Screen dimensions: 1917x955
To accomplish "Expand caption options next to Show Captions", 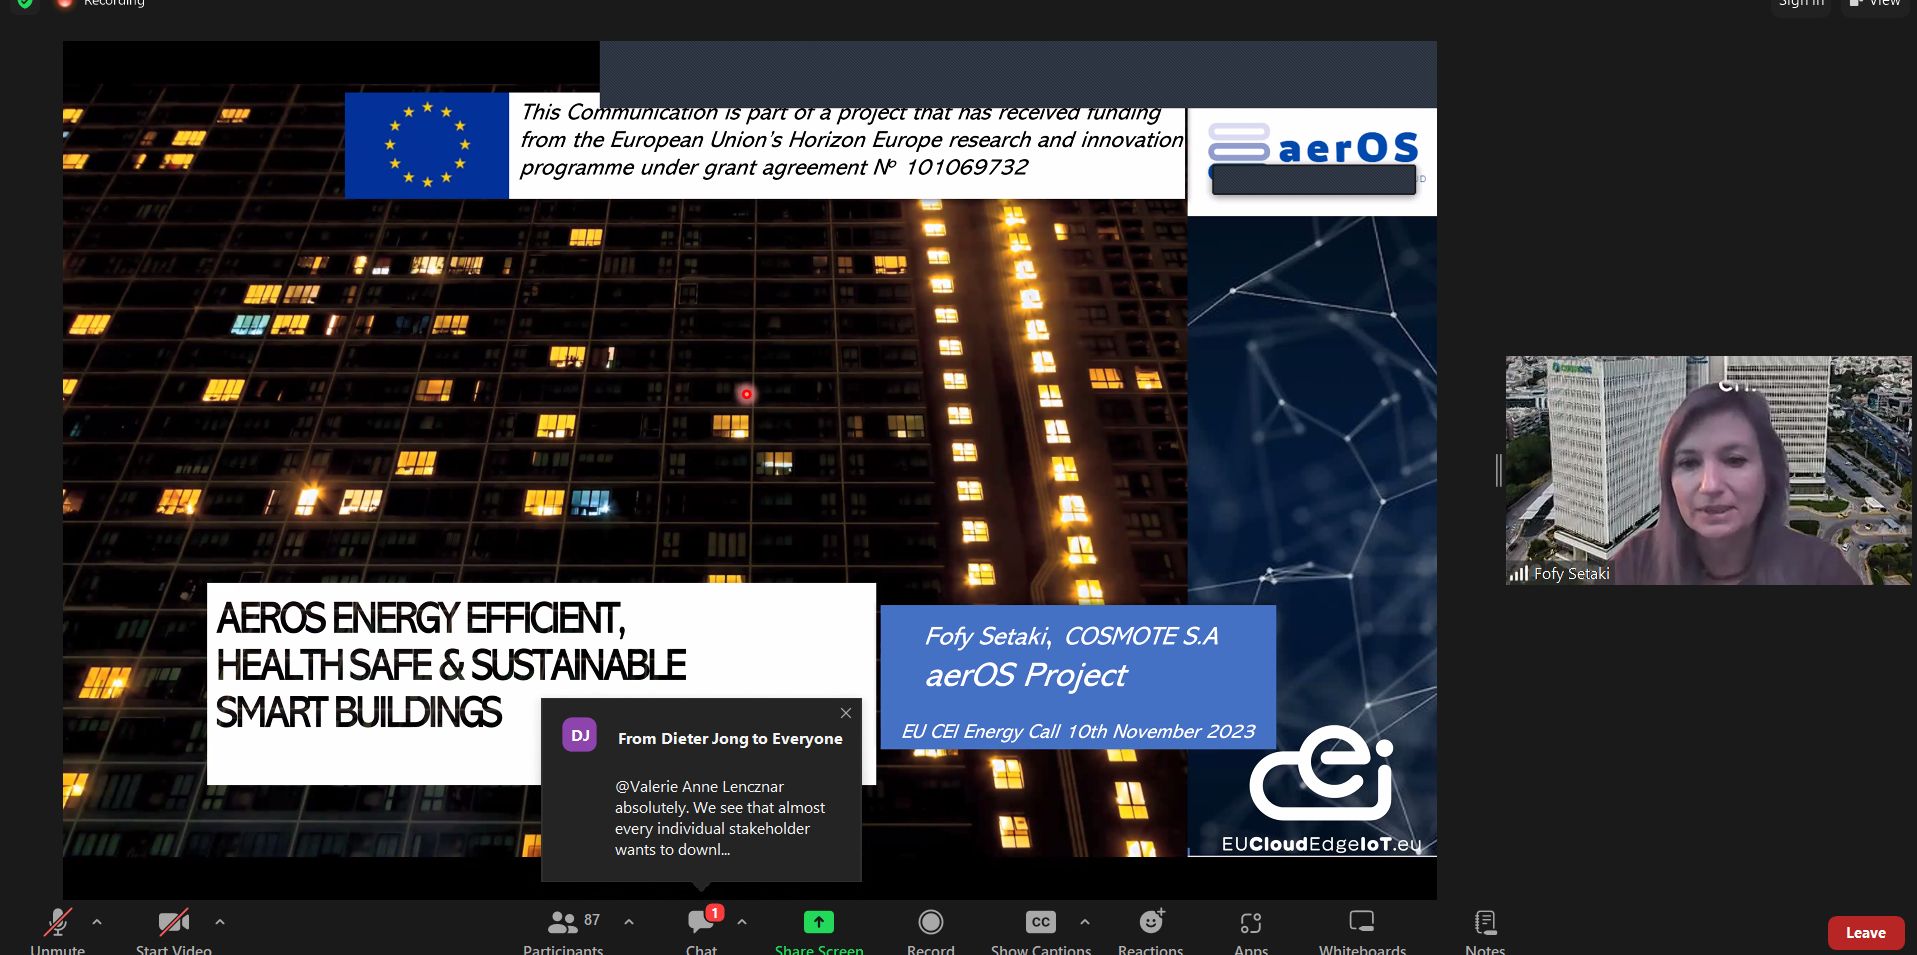I will [x=1083, y=922].
